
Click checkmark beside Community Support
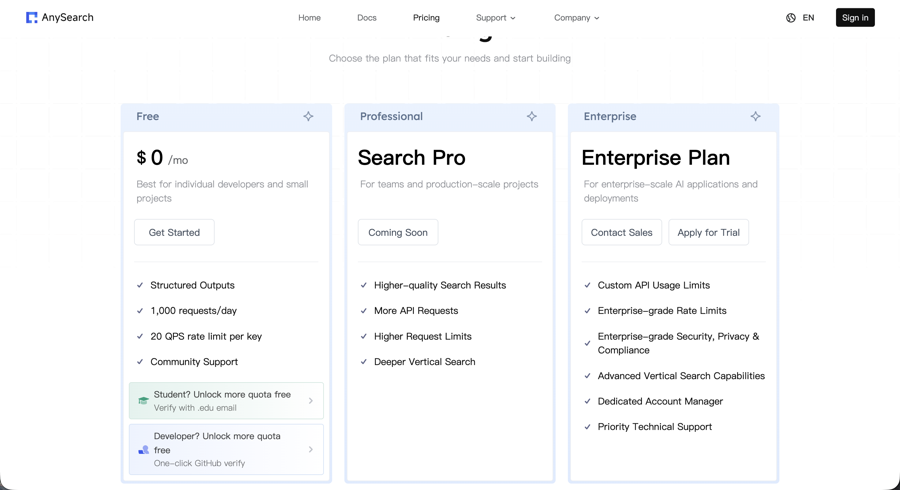(x=140, y=361)
